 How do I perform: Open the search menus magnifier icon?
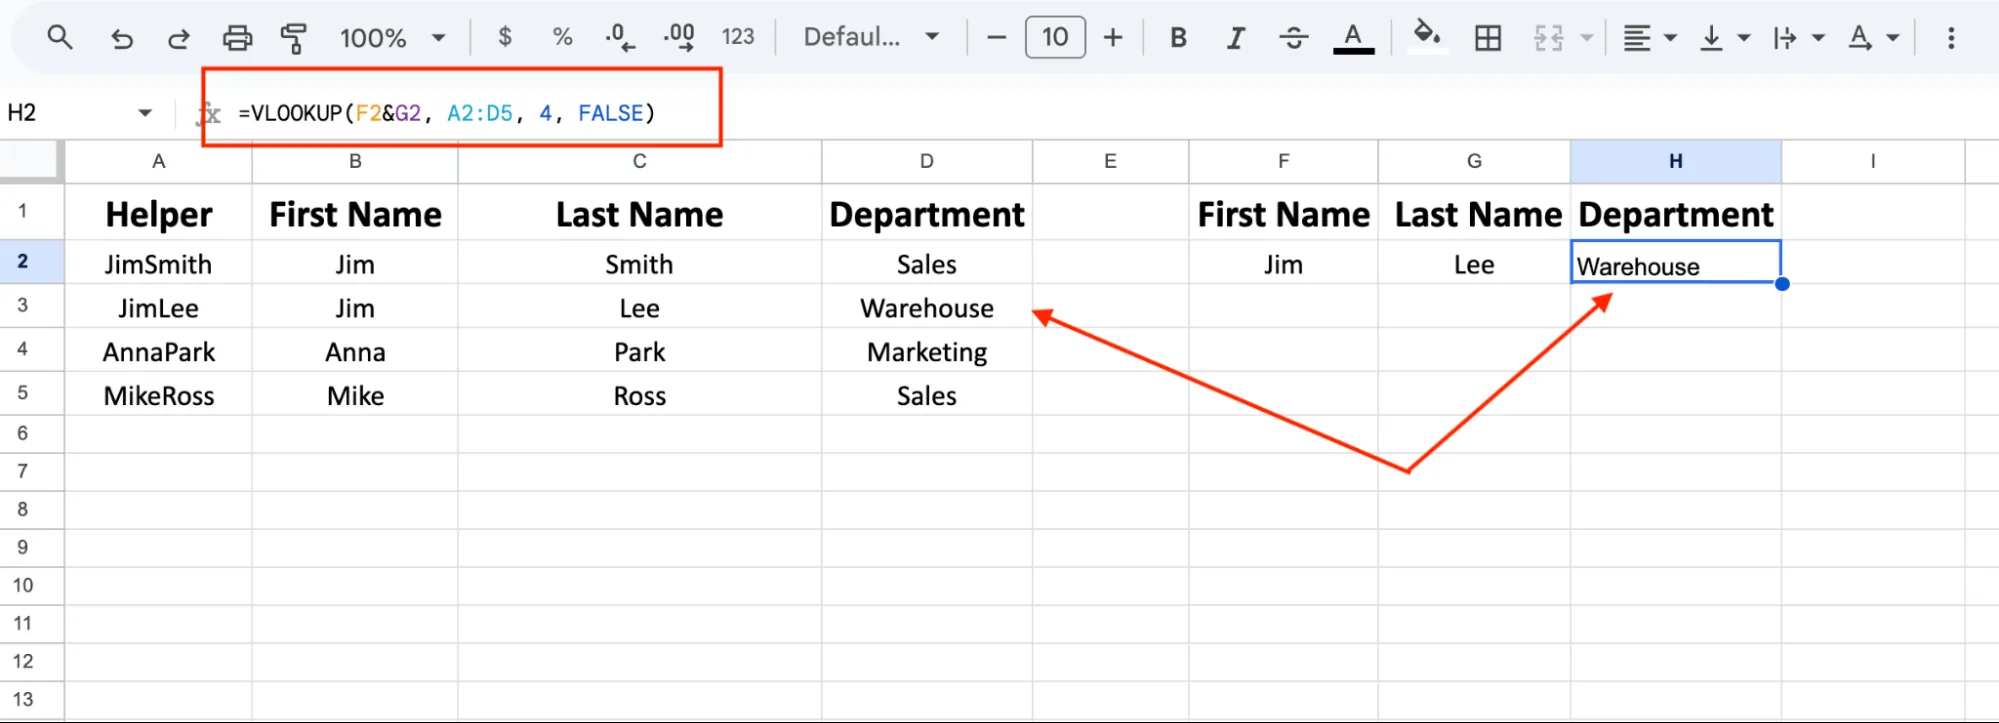click(60, 38)
